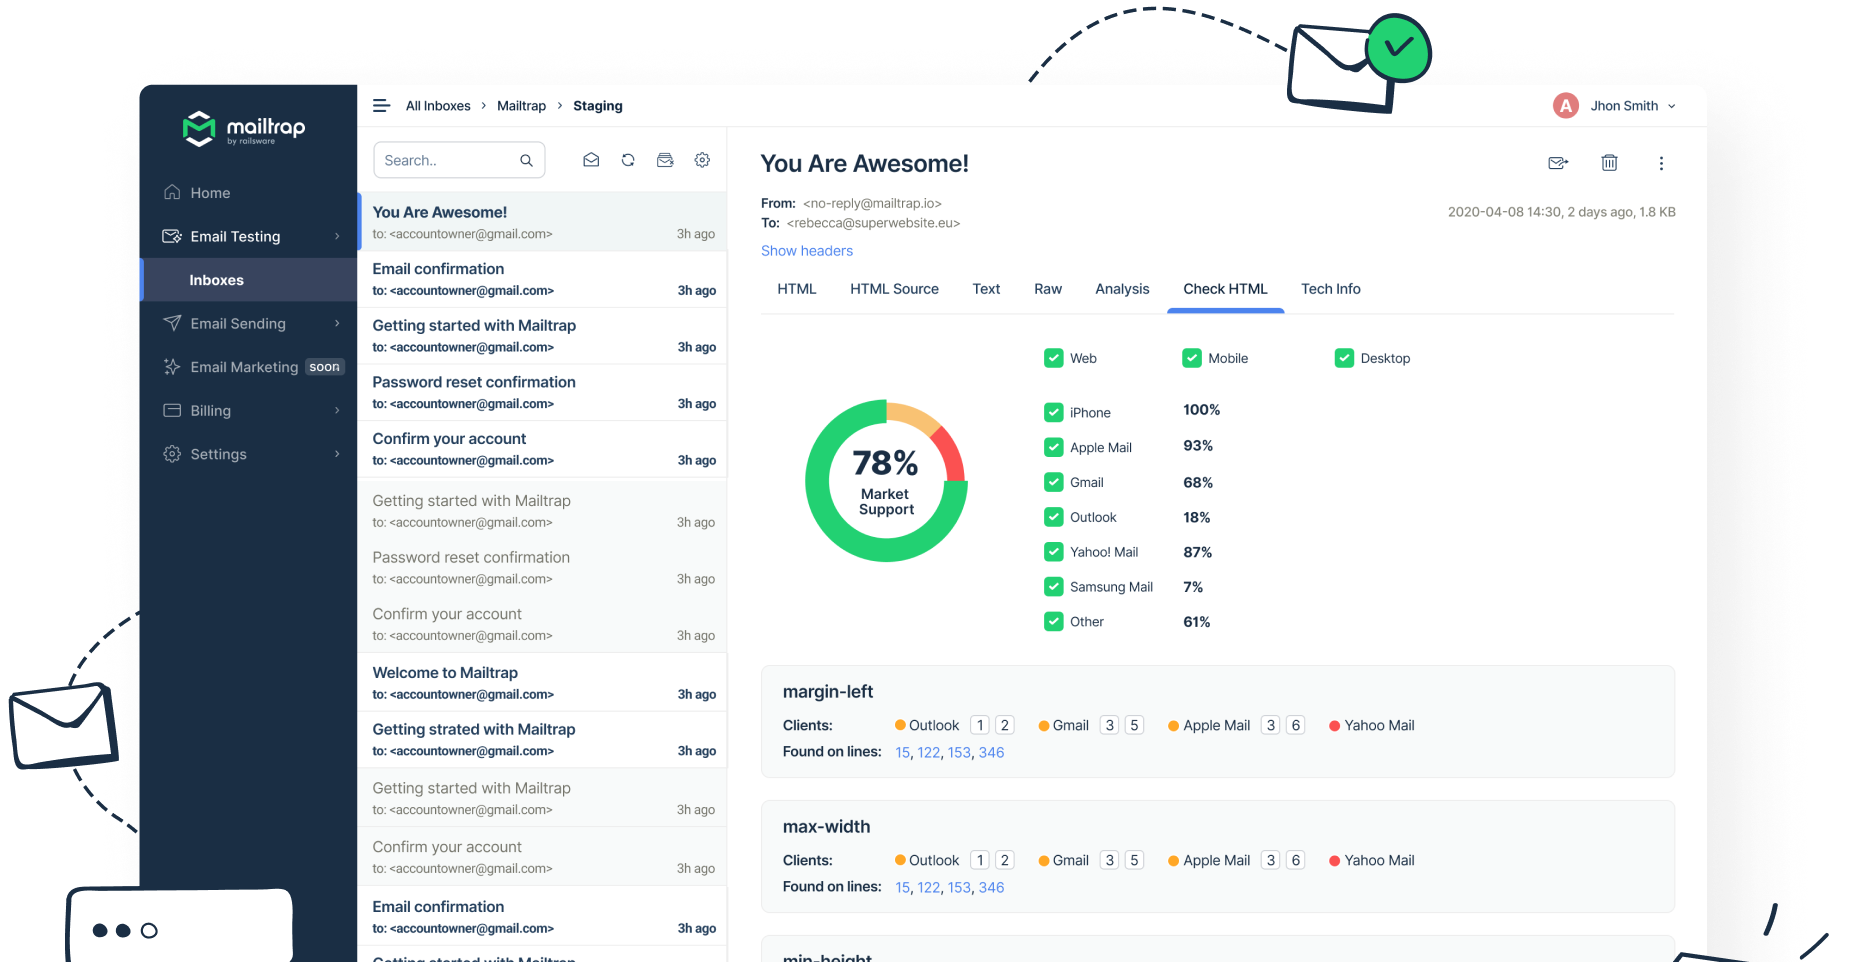Image resolution: width=1860 pixels, height=962 pixels.
Task: Open the three-dot more options menu
Action: tap(1661, 163)
